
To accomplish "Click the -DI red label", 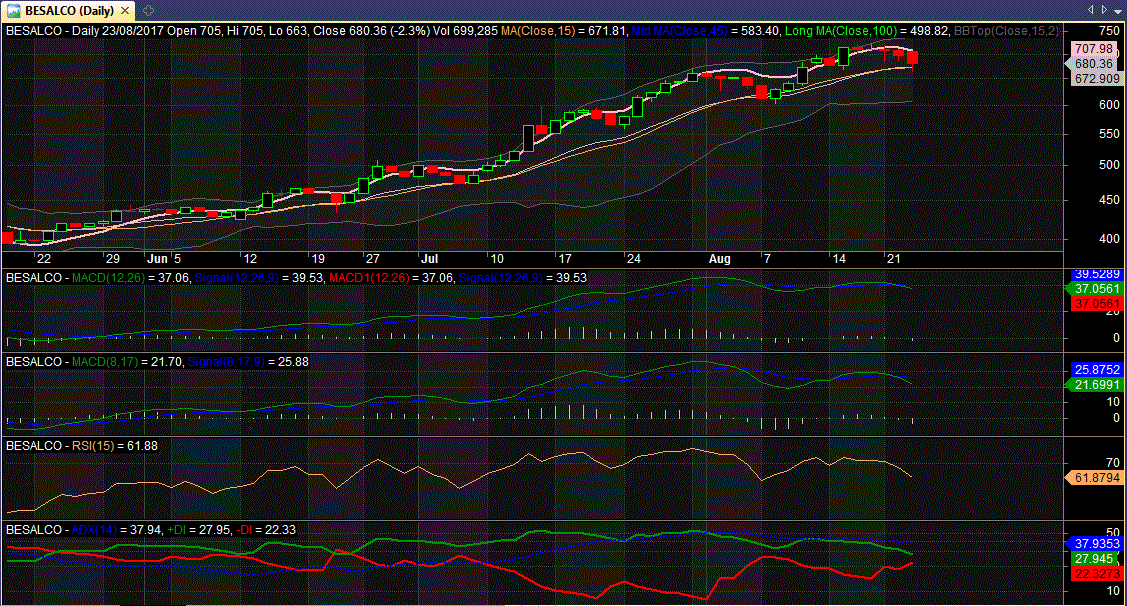I will 245,531.
